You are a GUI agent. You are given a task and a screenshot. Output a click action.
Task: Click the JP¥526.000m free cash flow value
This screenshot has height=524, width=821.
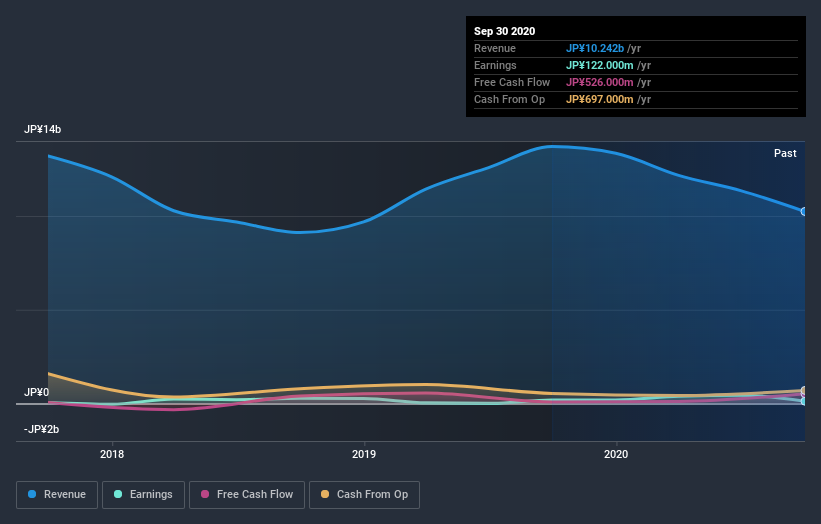600,82
